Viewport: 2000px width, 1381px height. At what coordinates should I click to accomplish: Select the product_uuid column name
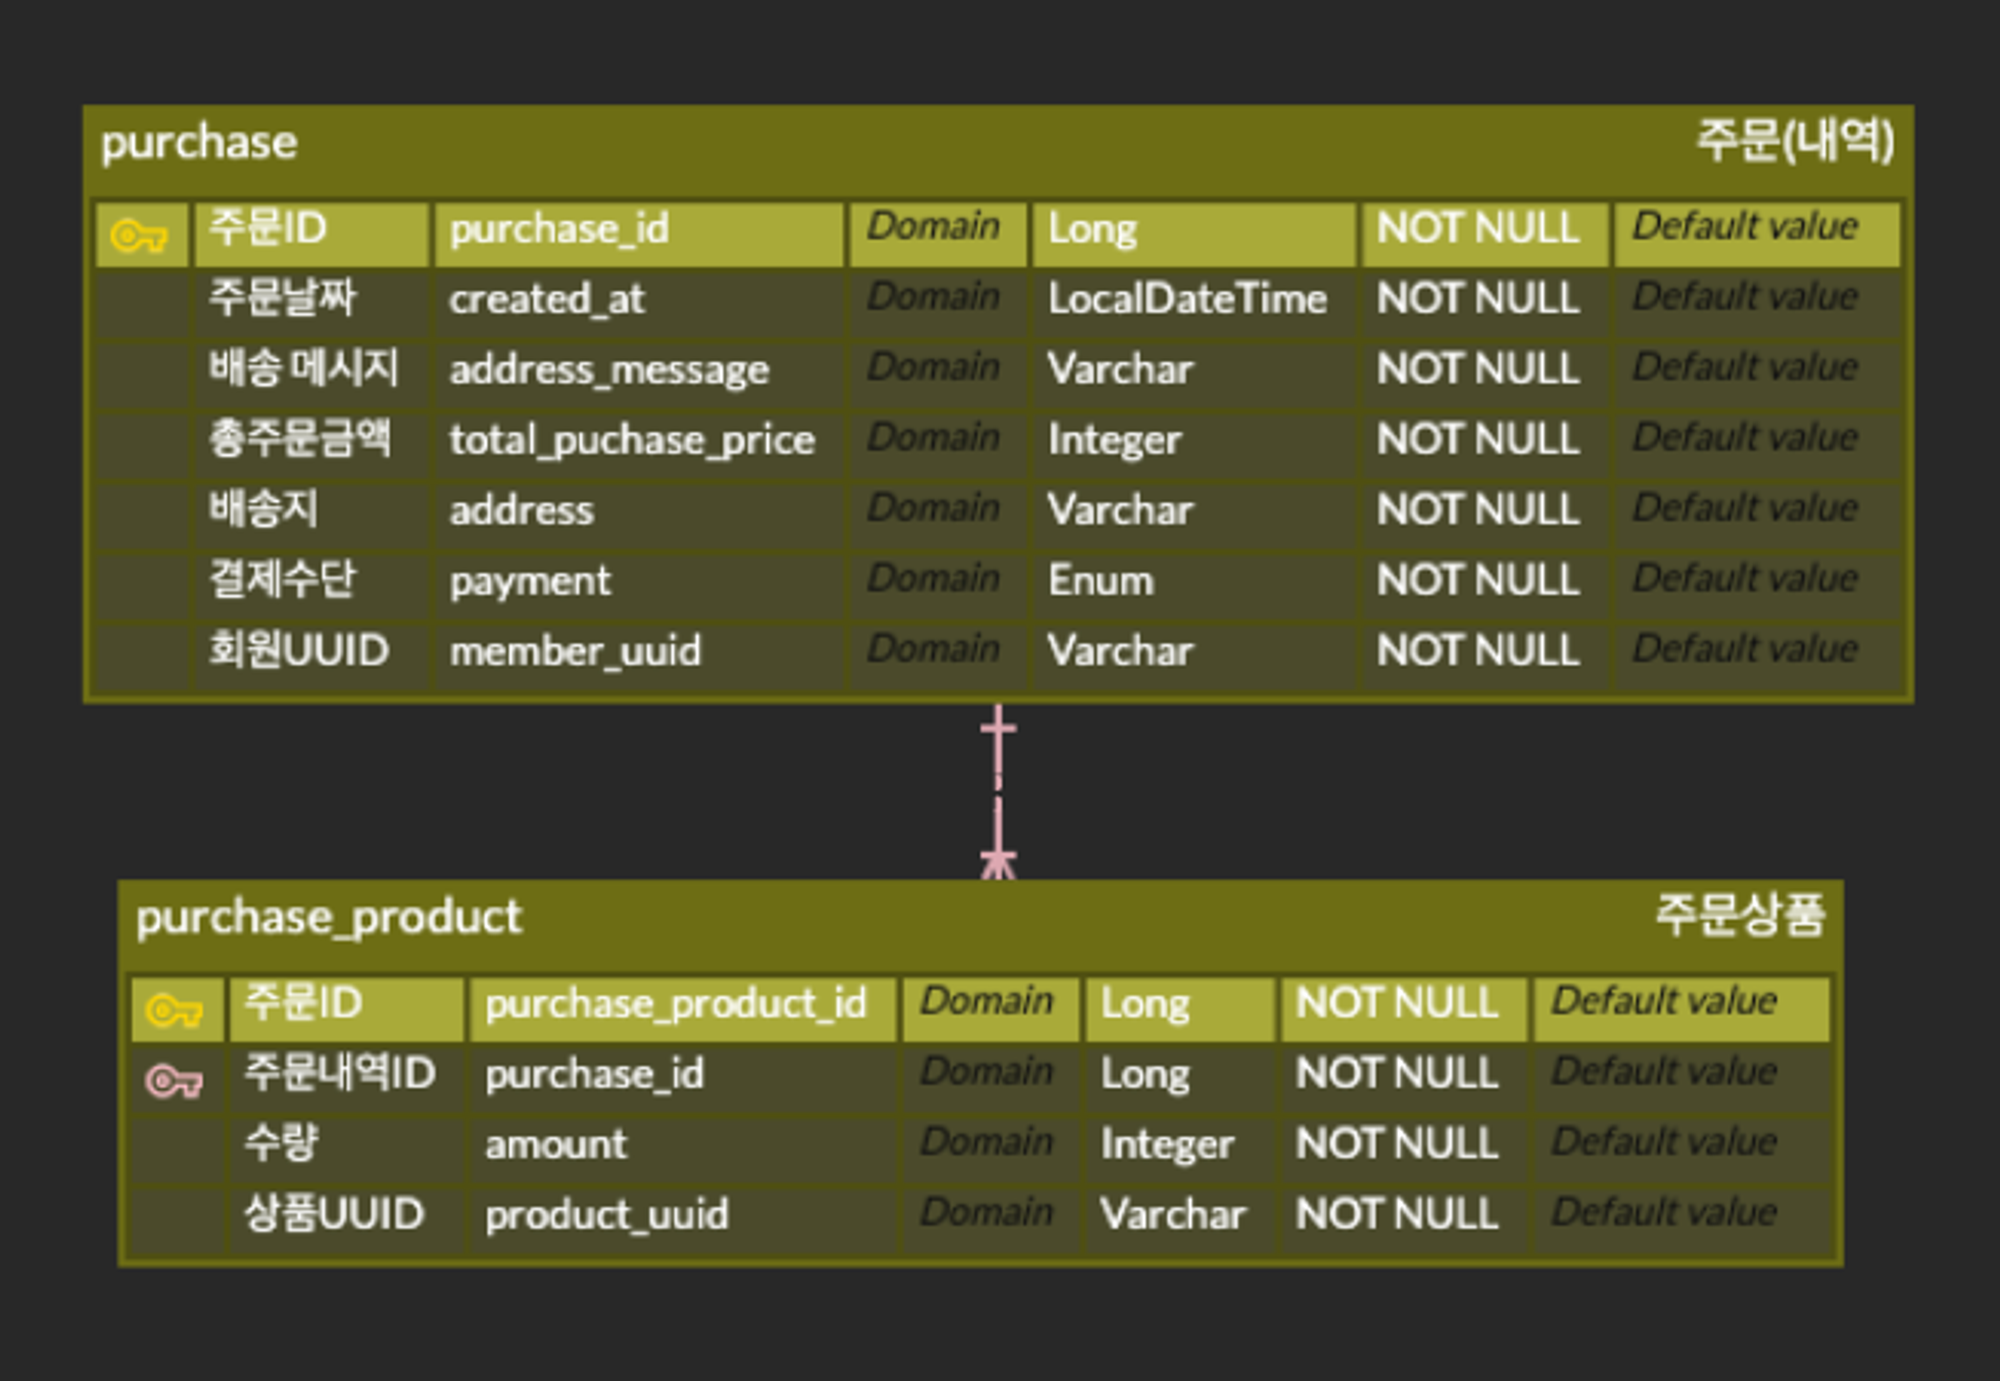(x=607, y=1215)
